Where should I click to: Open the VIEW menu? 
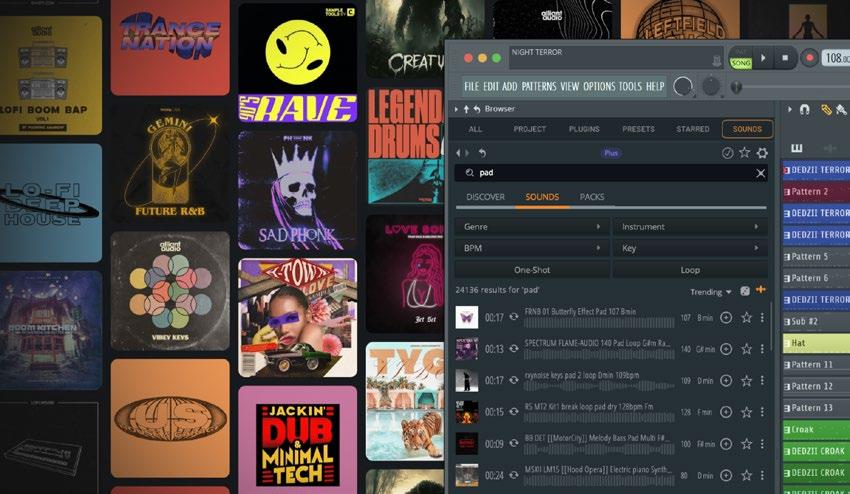(569, 86)
